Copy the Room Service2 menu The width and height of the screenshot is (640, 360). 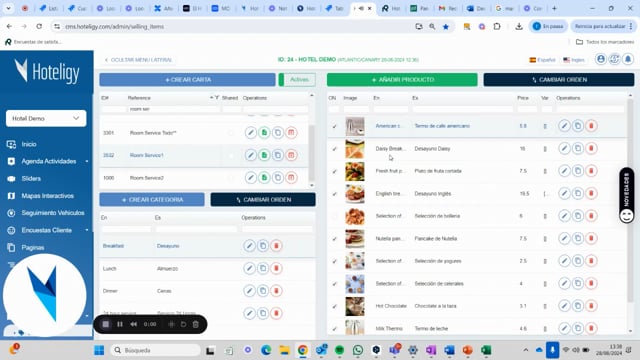point(278,178)
